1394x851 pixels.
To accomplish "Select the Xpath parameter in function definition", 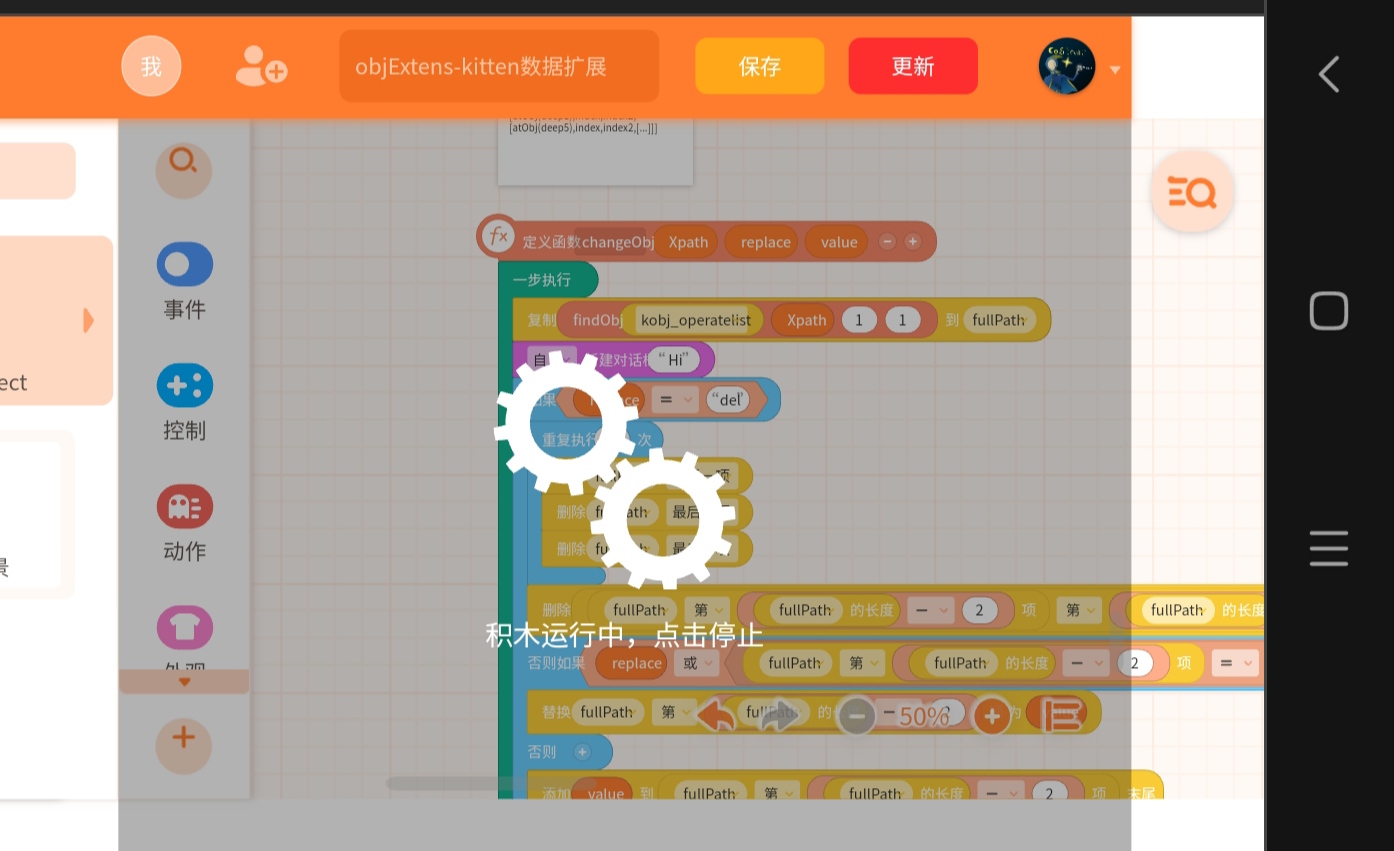I will (688, 242).
